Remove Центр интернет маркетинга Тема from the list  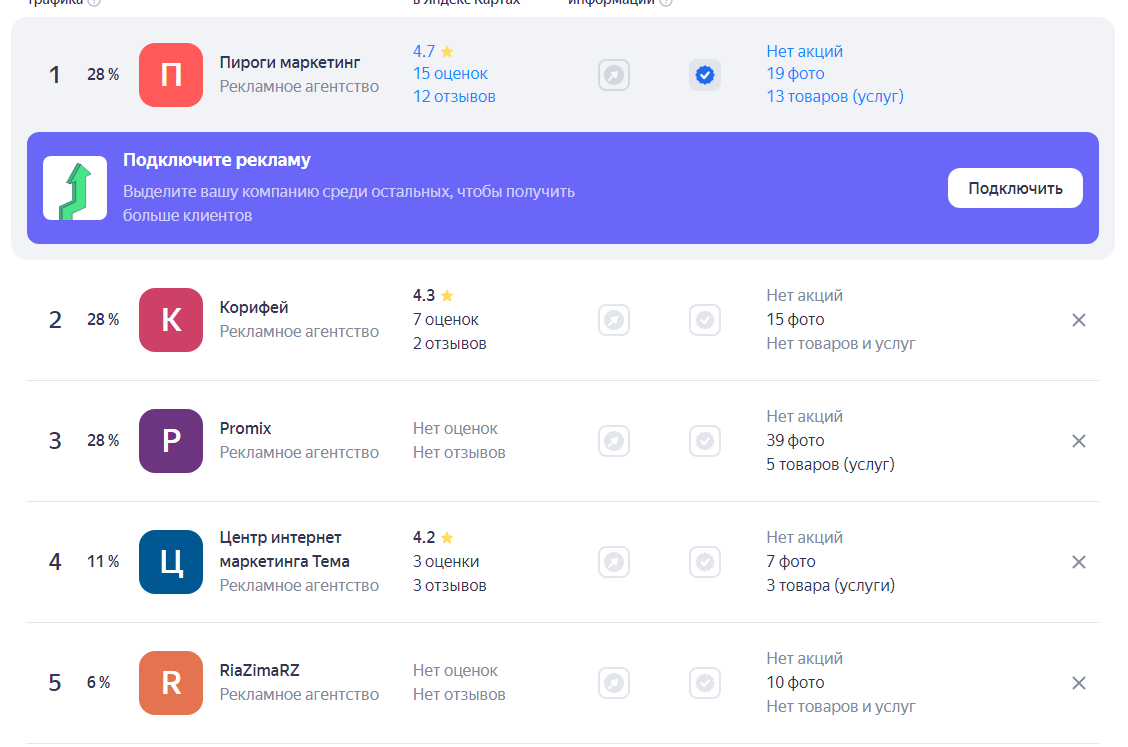1078,561
